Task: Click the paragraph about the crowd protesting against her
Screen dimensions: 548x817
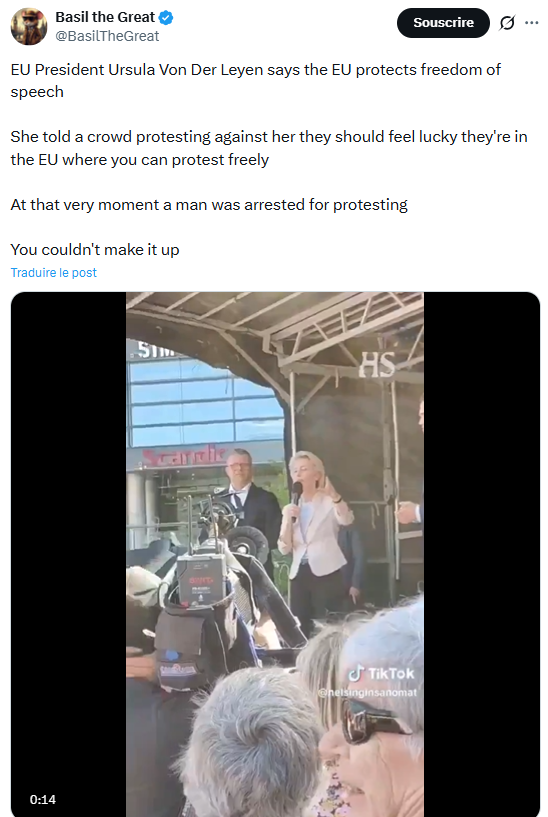Action: (269, 148)
